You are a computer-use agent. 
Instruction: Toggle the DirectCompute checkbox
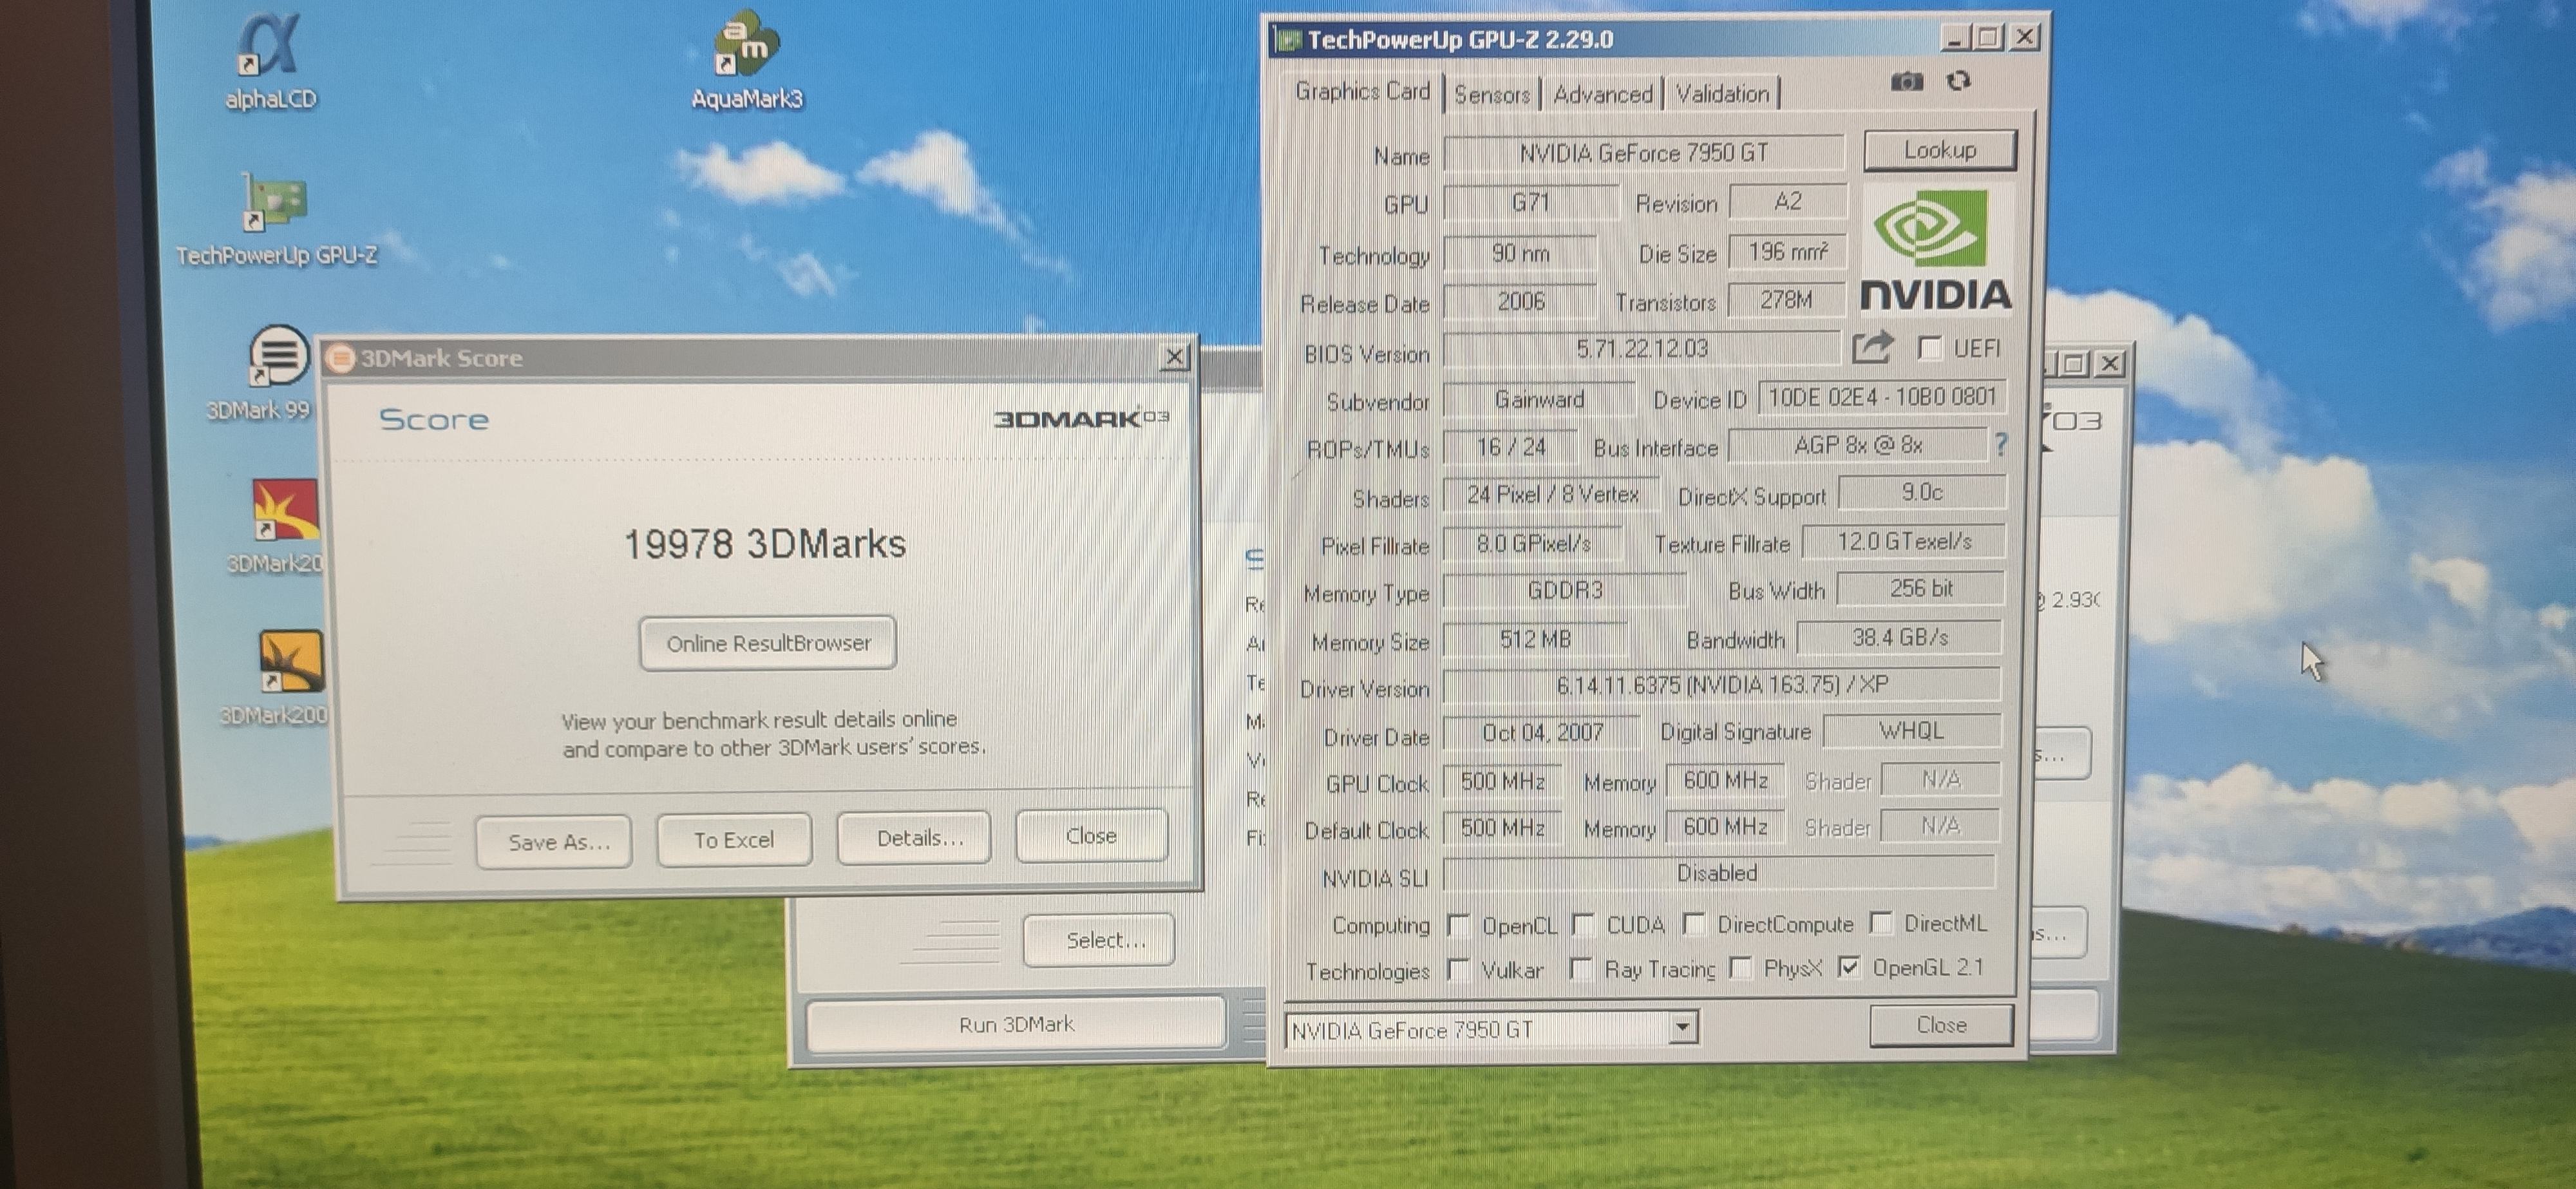pyautogui.click(x=1693, y=925)
